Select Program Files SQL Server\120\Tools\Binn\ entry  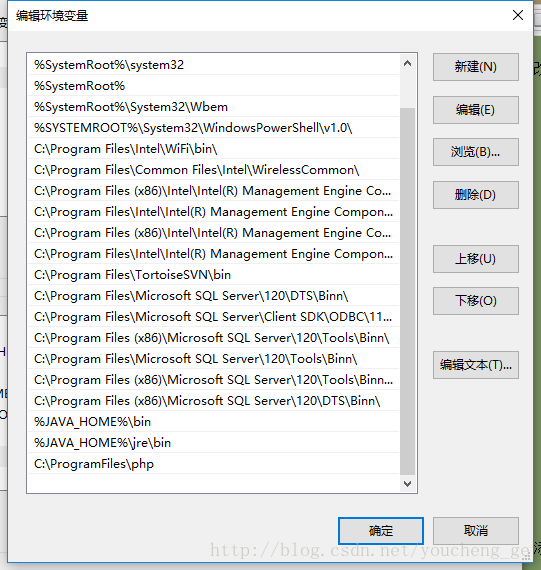213,359
